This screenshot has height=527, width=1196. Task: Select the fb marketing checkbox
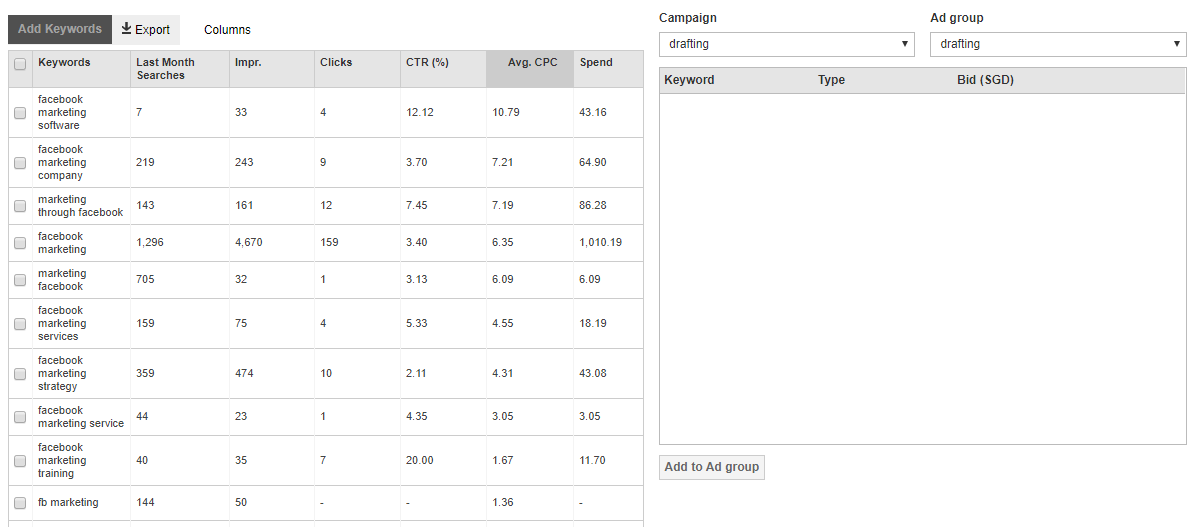20,503
